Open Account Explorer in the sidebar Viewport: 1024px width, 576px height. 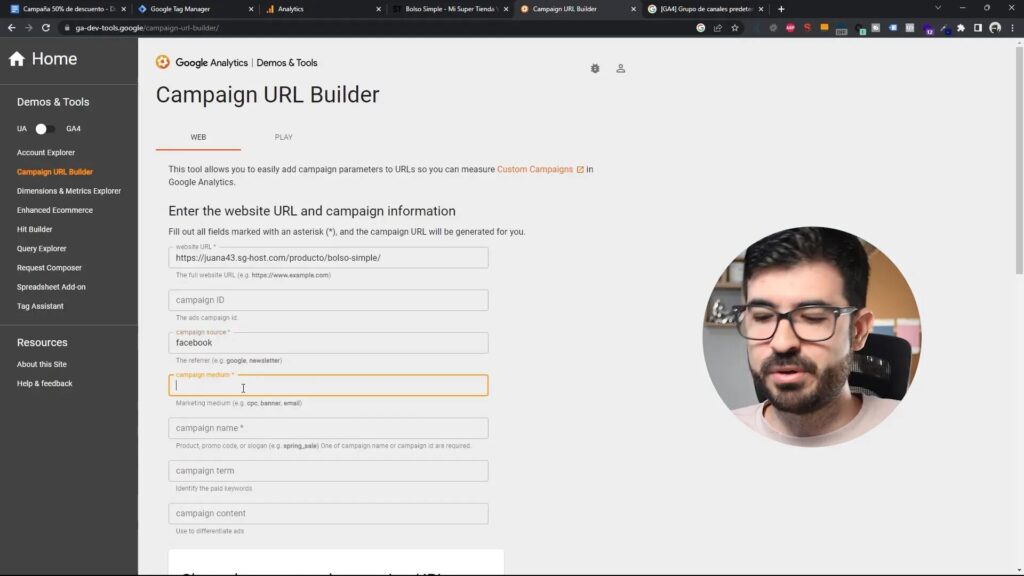(46, 152)
